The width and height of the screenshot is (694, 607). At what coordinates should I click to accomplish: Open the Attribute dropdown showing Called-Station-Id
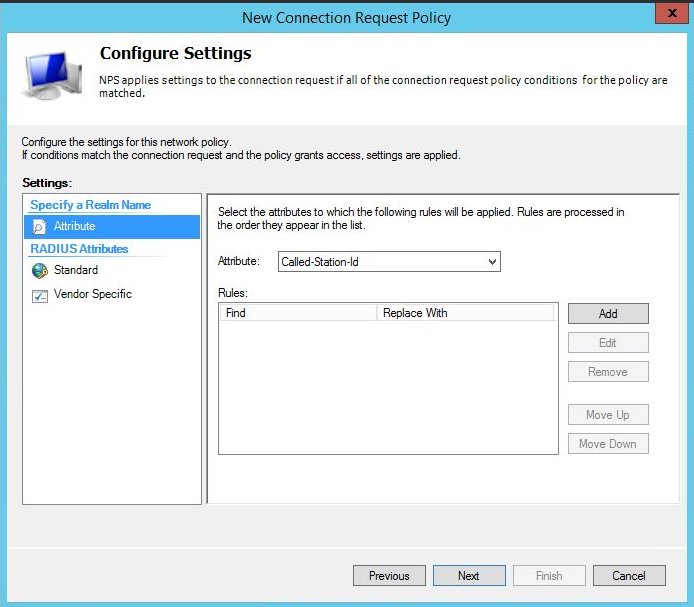(388, 262)
